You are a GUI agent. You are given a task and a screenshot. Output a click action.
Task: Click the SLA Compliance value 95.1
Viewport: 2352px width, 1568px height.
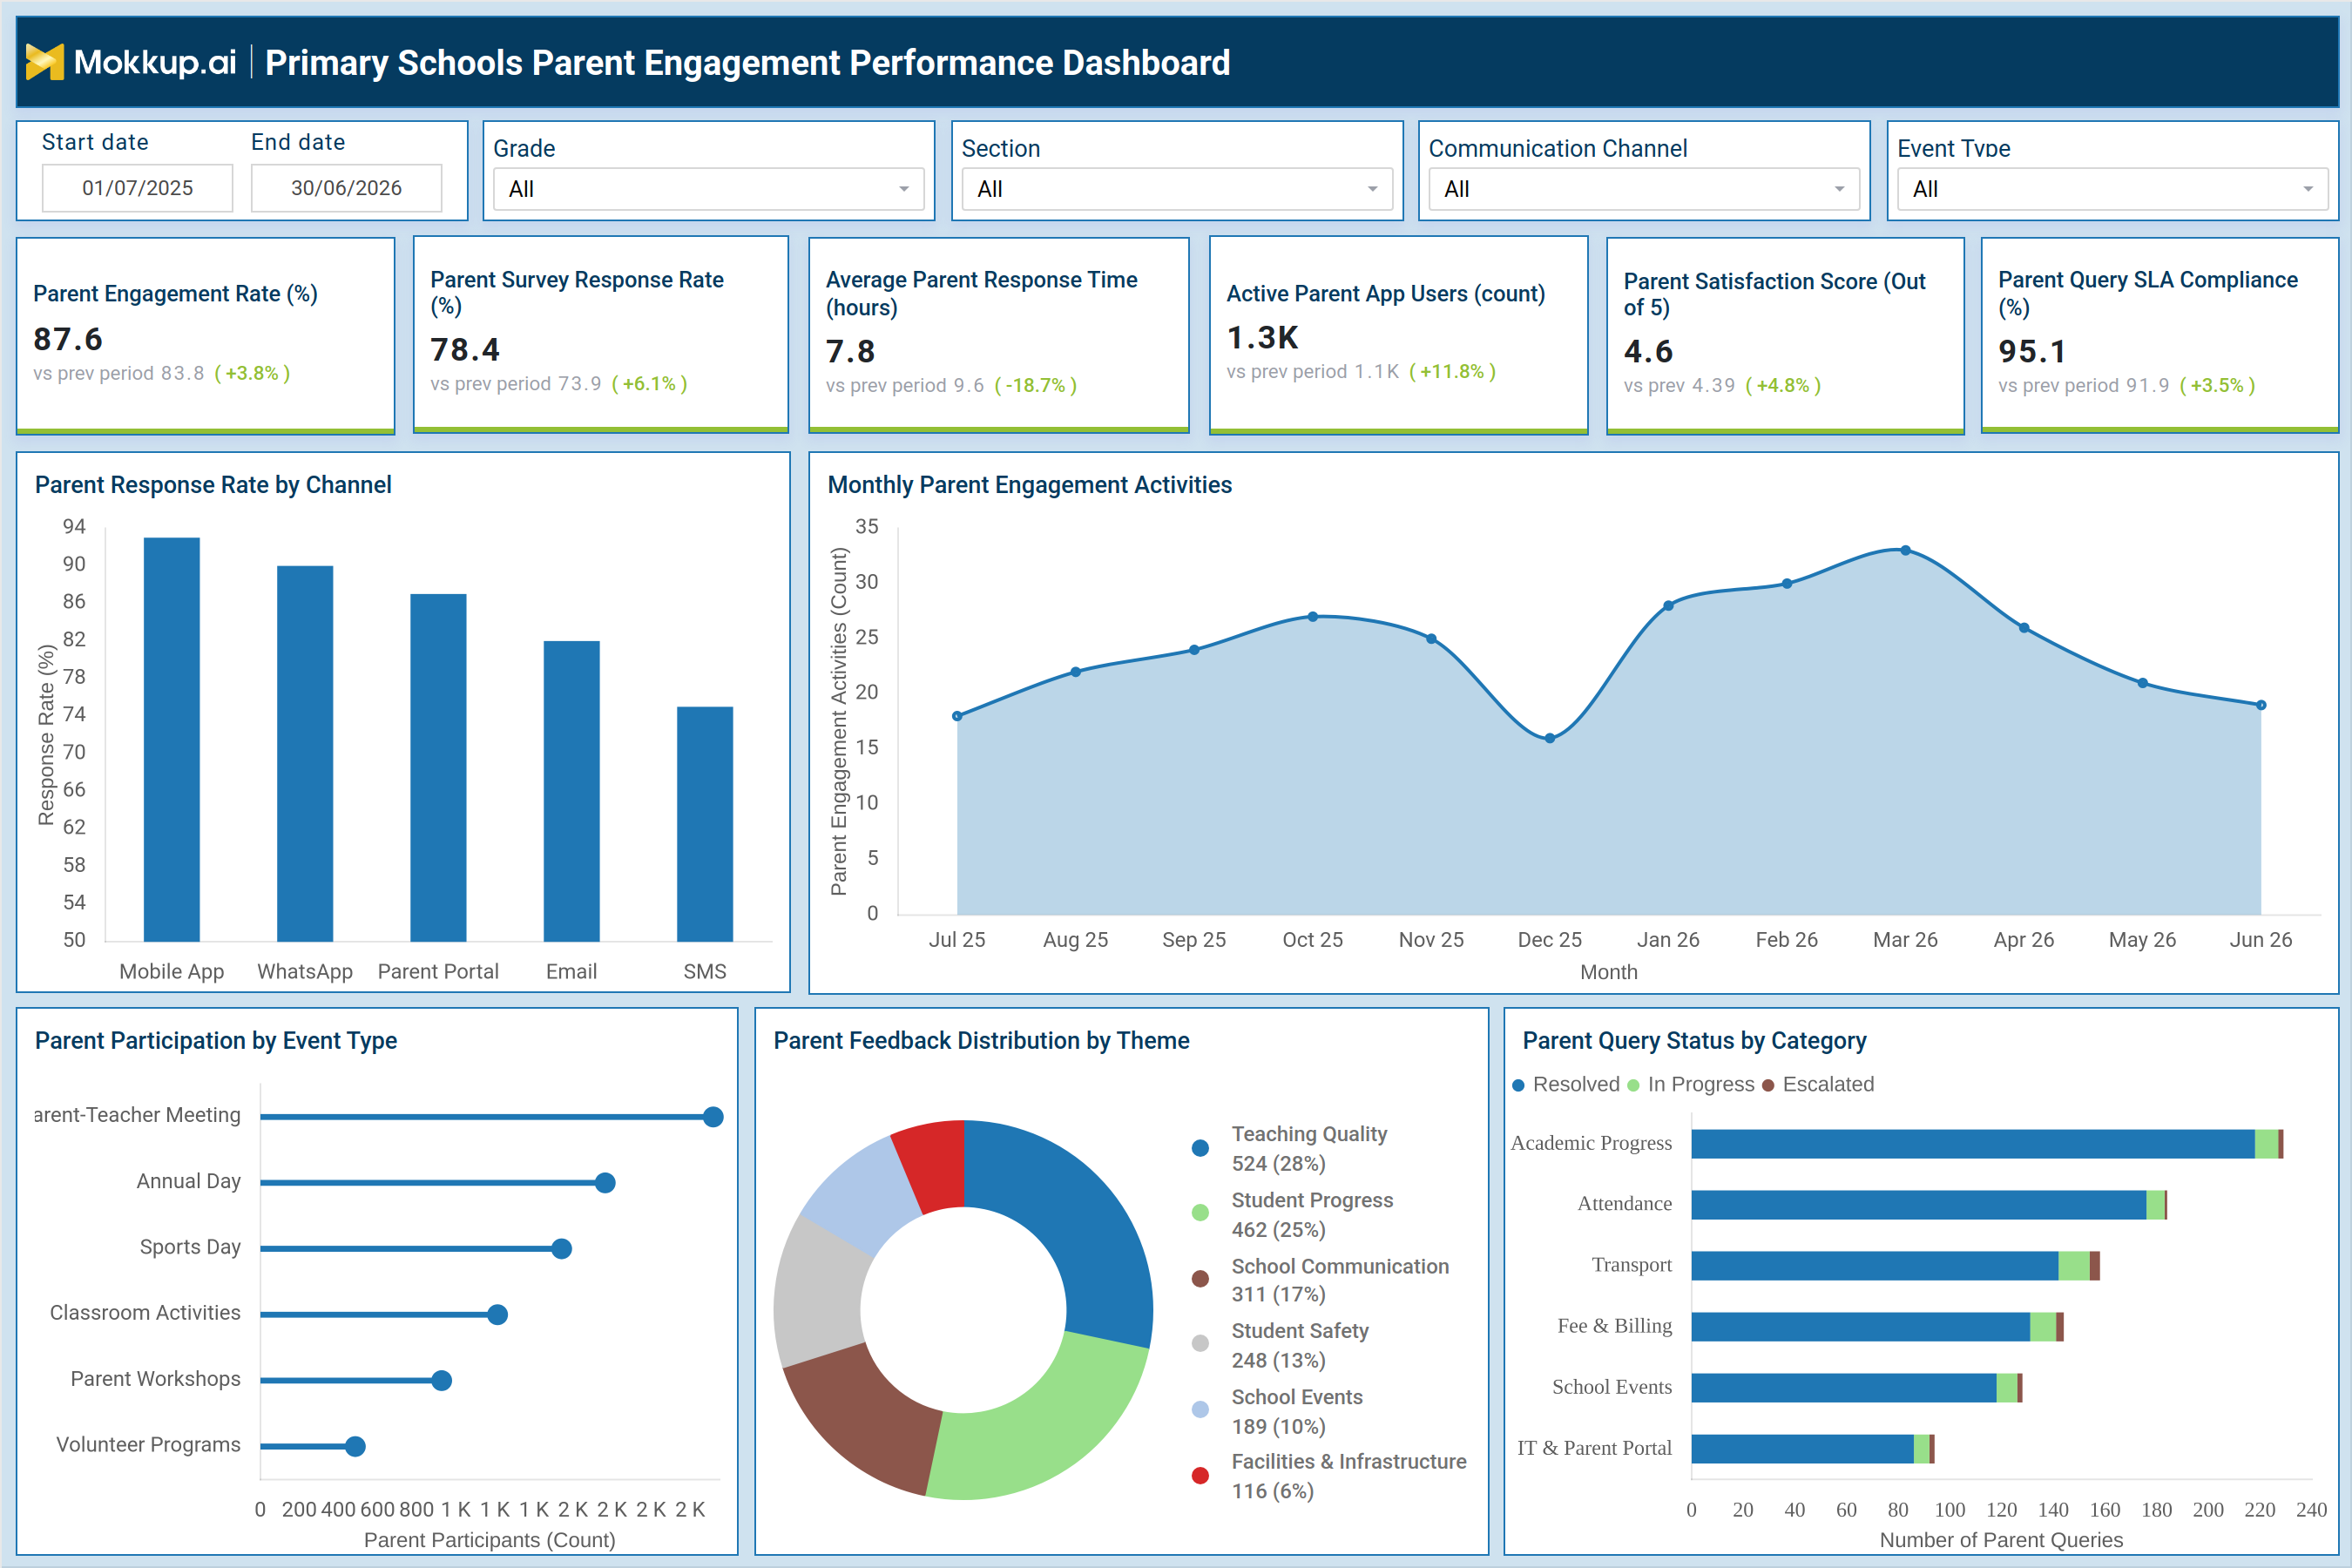[2032, 351]
